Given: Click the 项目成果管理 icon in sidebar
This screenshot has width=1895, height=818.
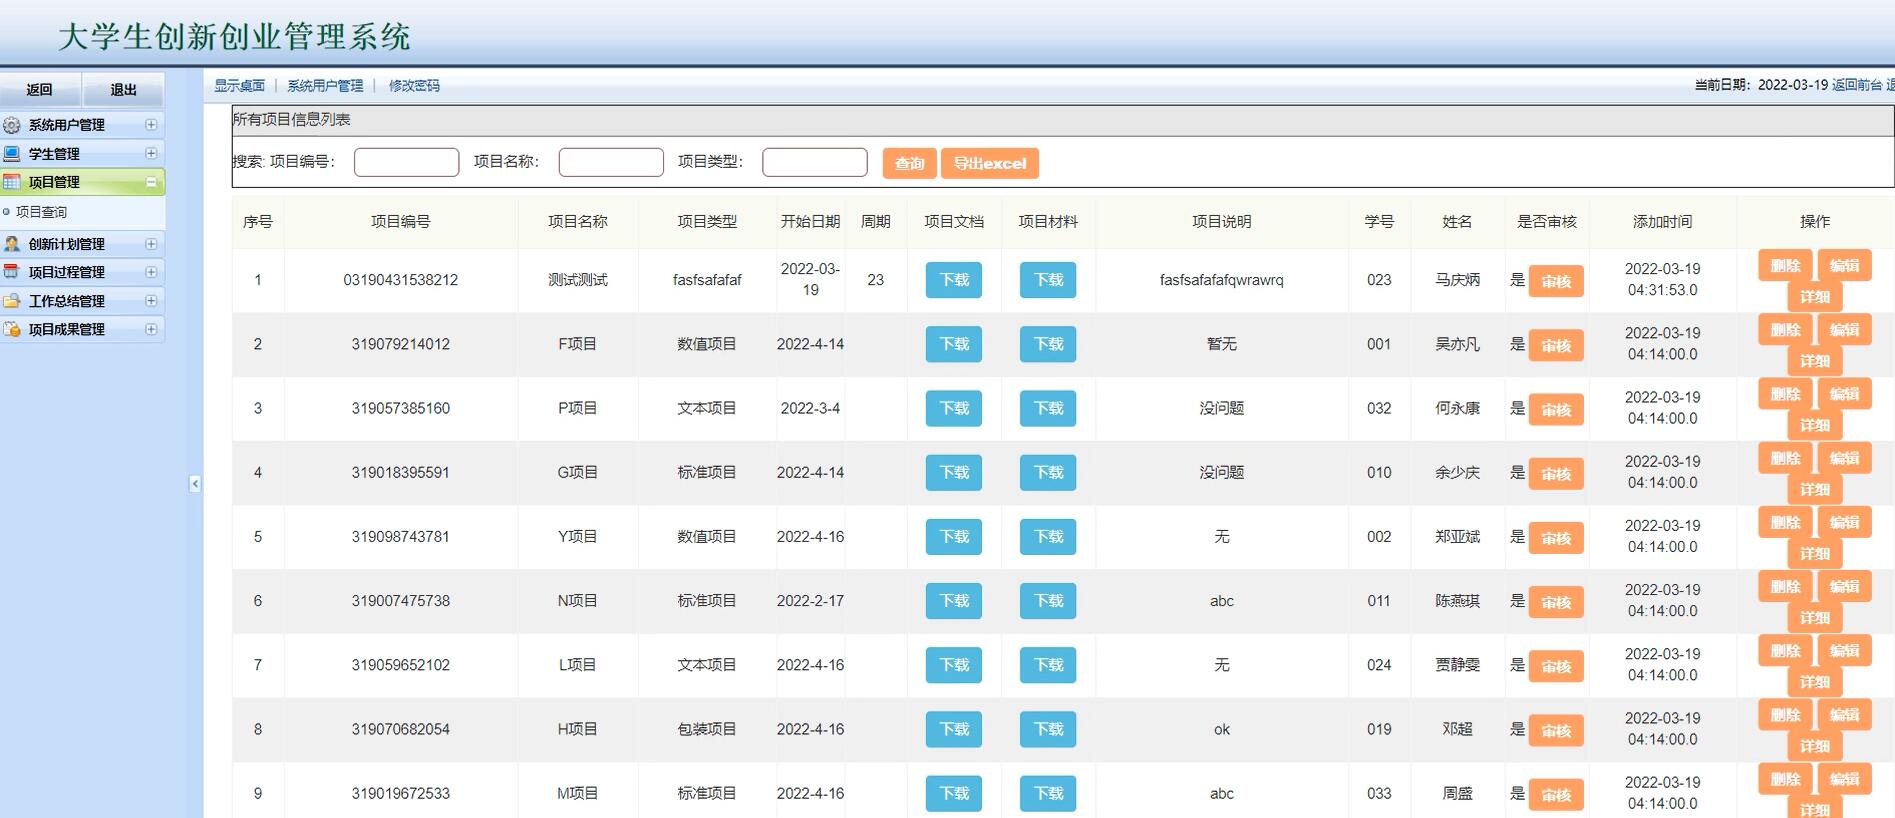Looking at the screenshot, I should click(12, 329).
